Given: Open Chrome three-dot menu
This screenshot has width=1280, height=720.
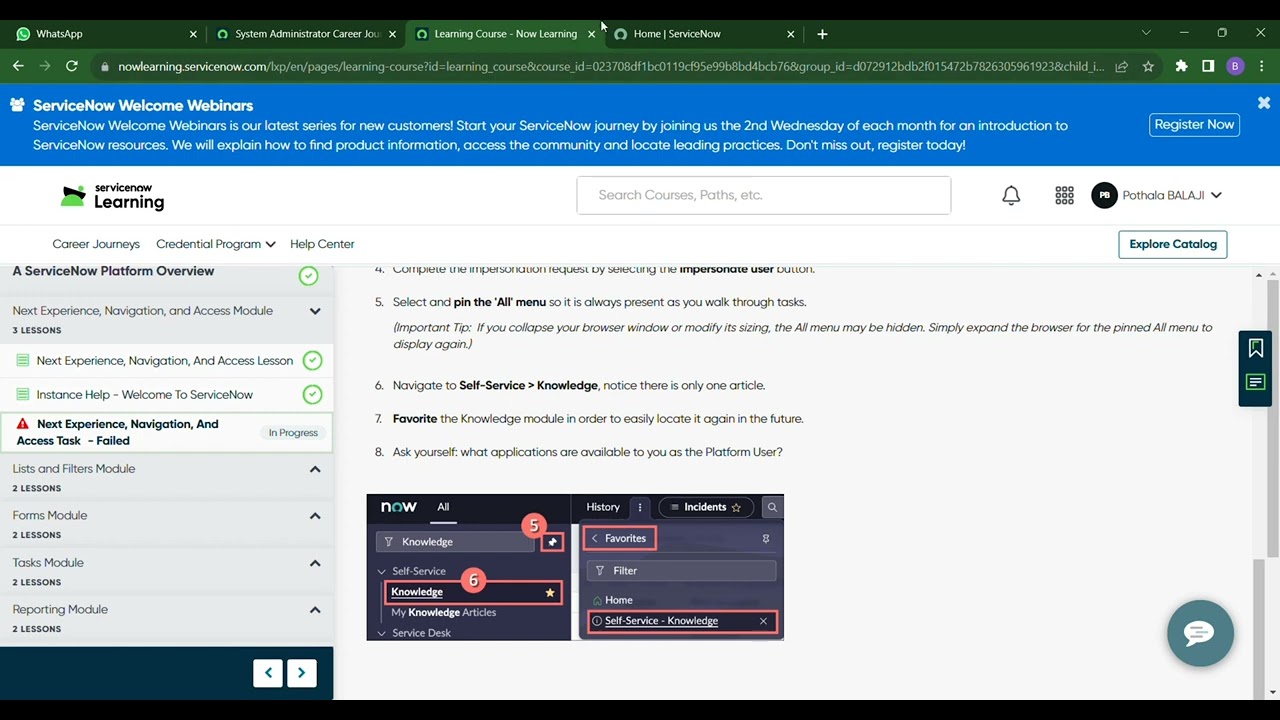Looking at the screenshot, I should coord(1262,66).
